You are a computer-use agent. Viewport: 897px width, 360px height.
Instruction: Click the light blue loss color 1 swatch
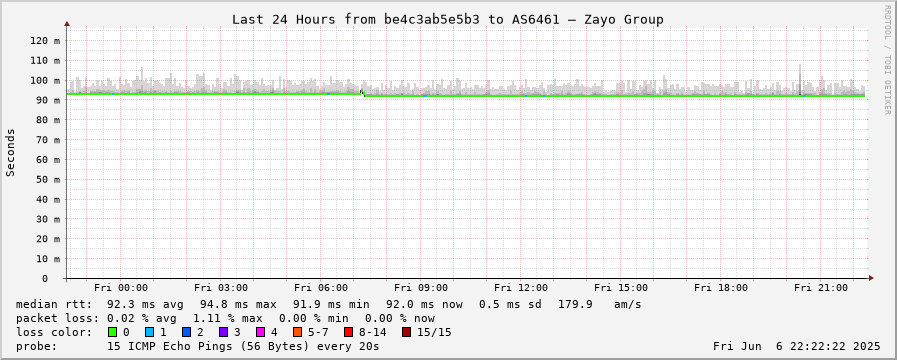tap(149, 332)
